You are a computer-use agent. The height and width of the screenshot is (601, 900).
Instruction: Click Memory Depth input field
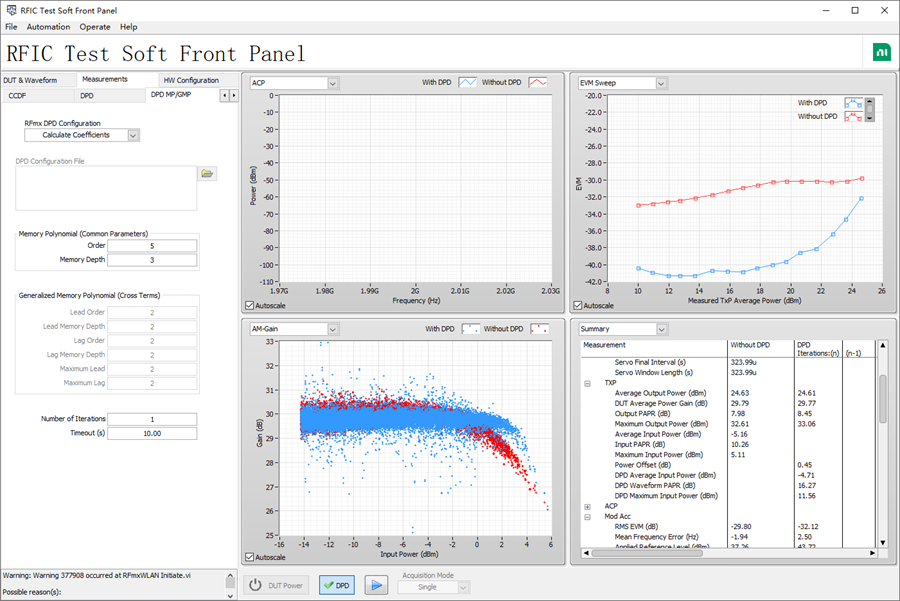[152, 260]
